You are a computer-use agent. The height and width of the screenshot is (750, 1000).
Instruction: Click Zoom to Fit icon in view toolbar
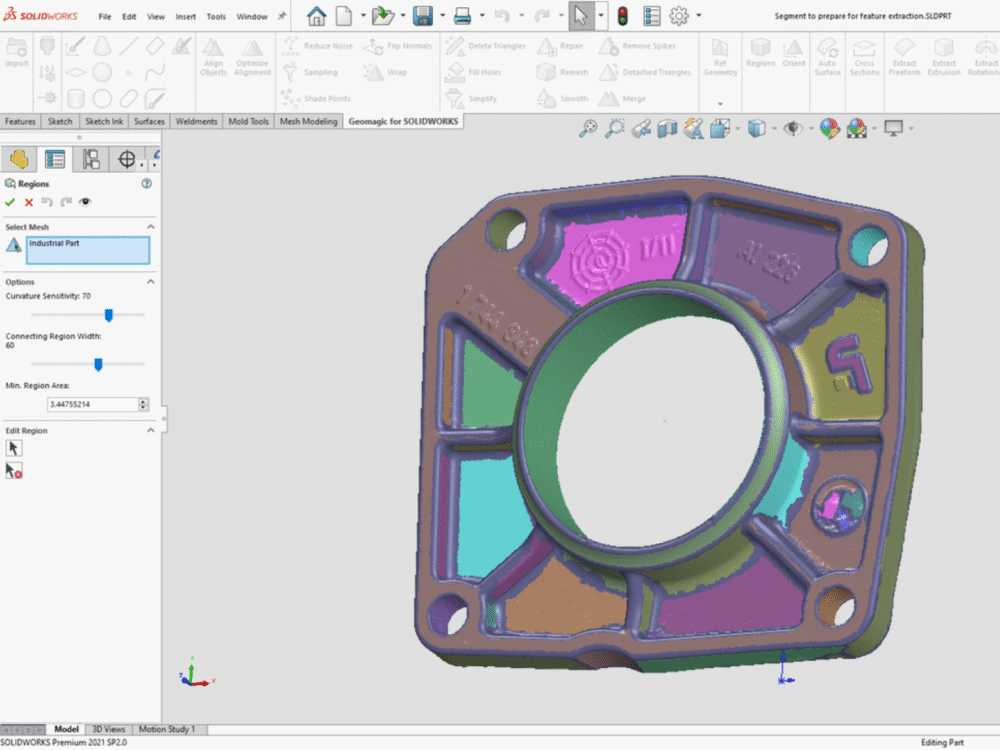pos(588,128)
